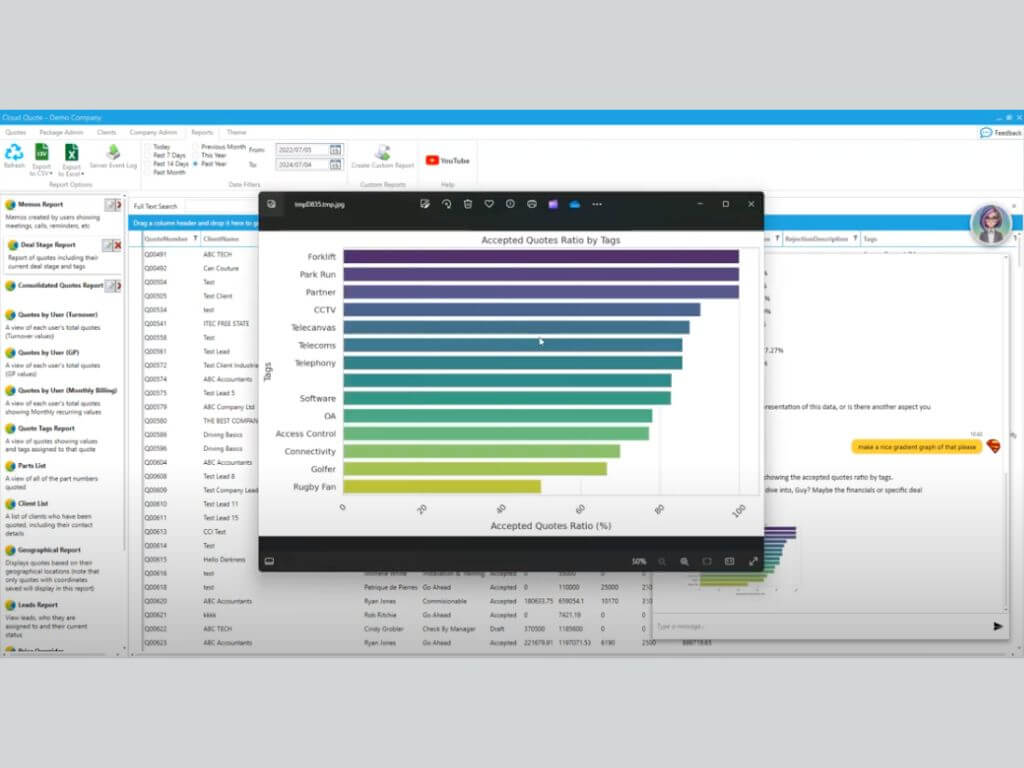Image resolution: width=1024 pixels, height=768 pixels.
Task: Click the edit image icon in photo viewer
Action: pos(425,204)
